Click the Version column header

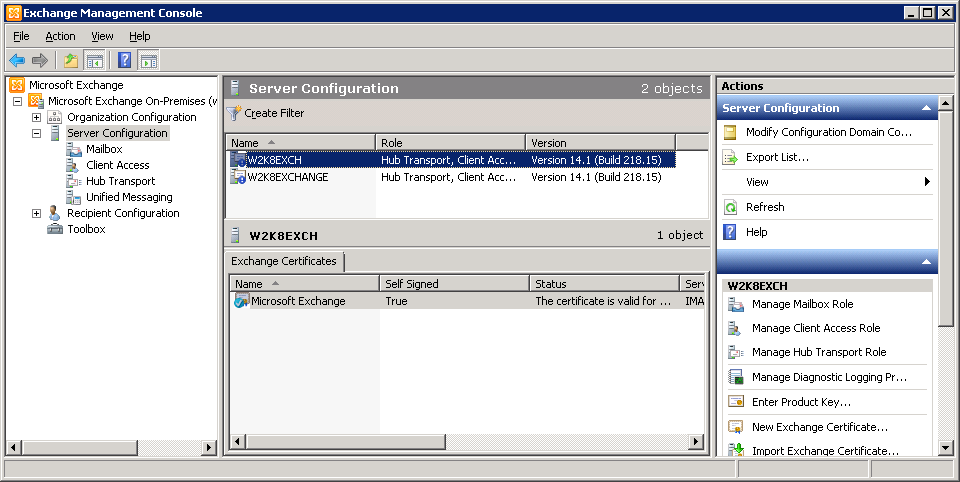[x=601, y=143]
